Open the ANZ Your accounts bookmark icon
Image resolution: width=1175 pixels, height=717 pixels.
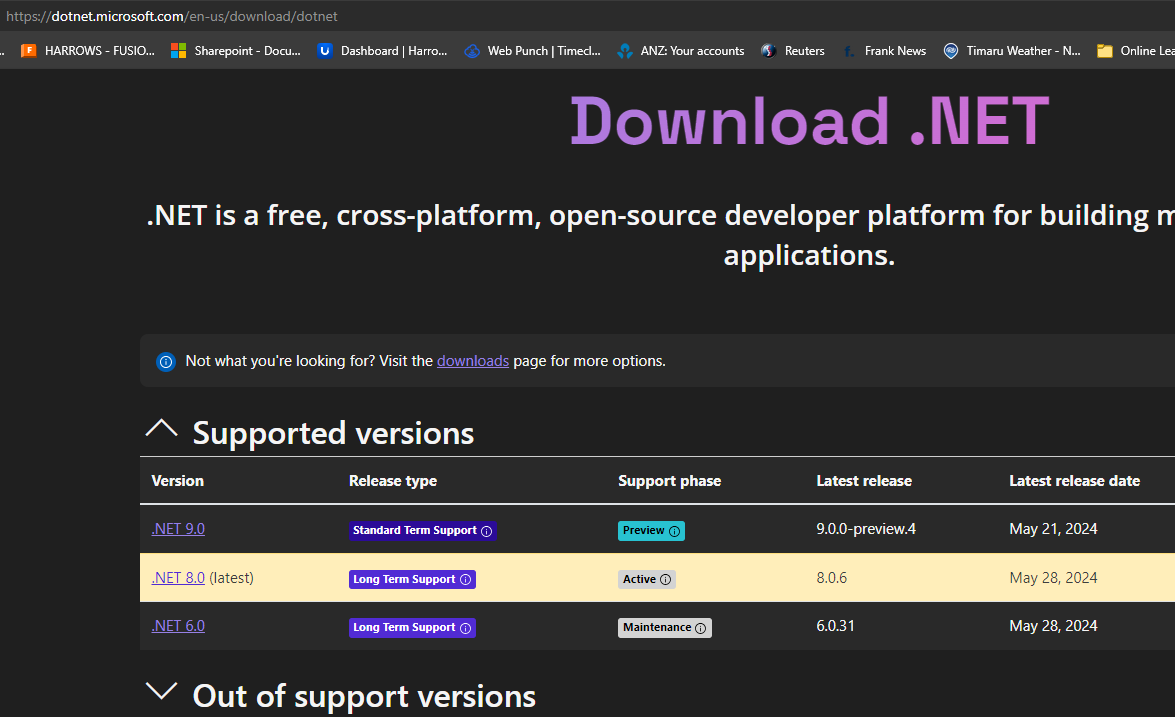pyautogui.click(x=625, y=51)
